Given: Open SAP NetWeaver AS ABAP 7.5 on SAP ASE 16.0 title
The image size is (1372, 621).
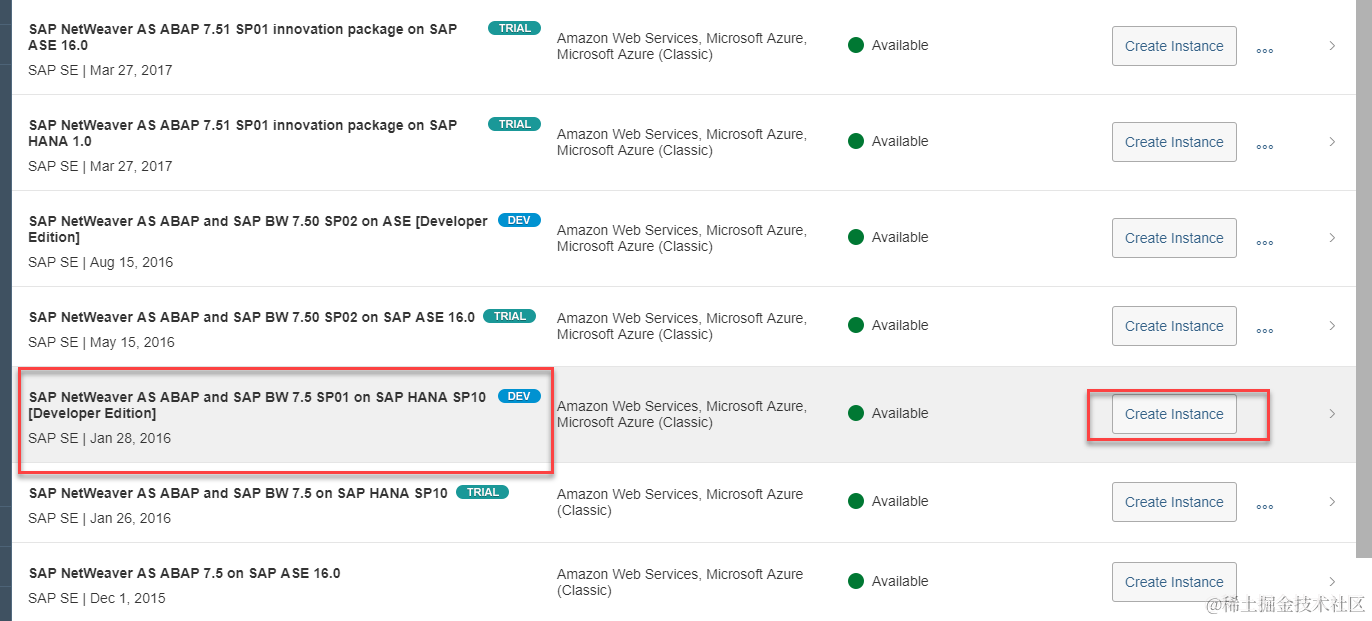Looking at the screenshot, I should pyautogui.click(x=185, y=573).
